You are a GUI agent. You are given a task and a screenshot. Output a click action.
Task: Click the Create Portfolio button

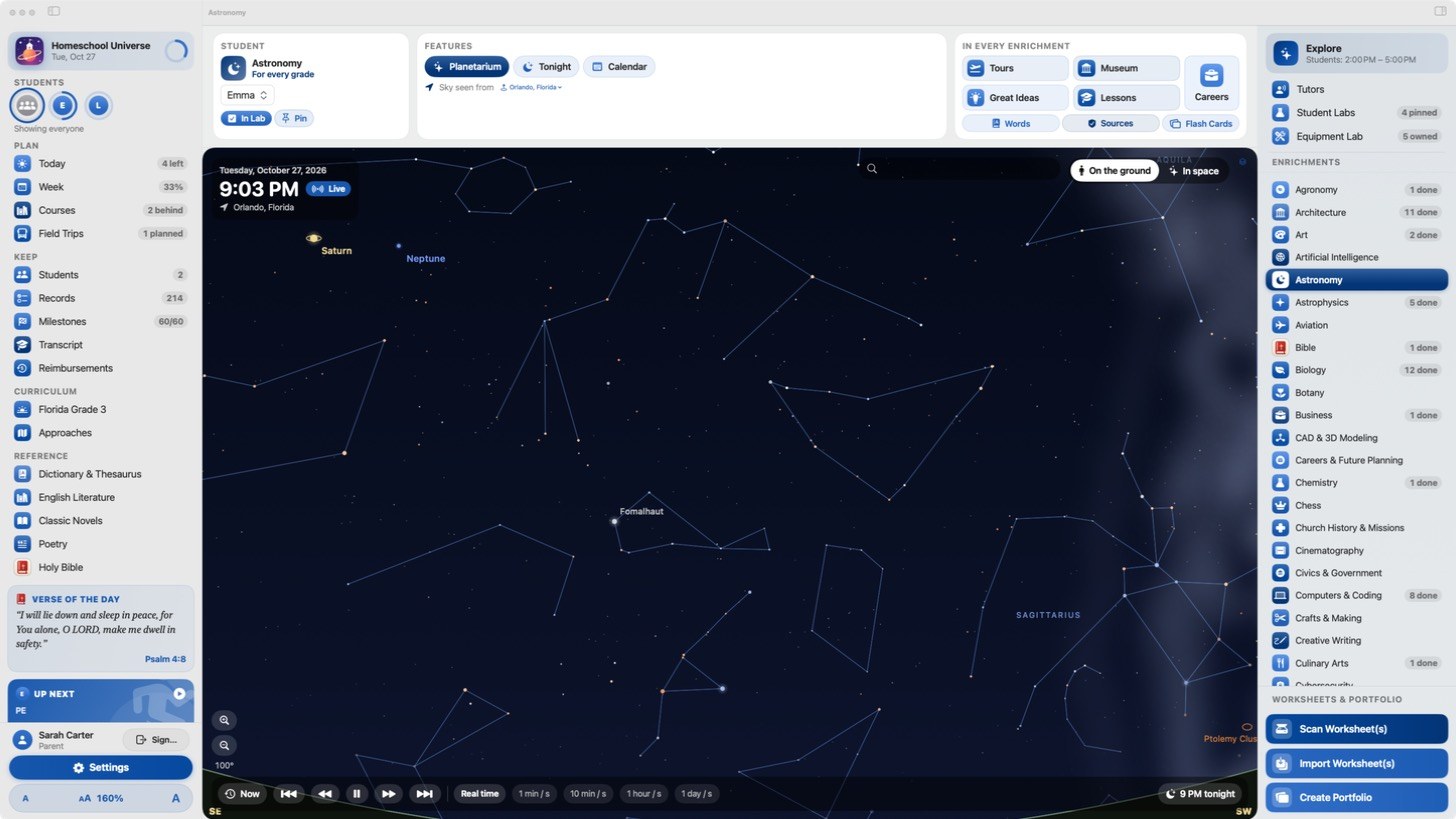point(1356,798)
